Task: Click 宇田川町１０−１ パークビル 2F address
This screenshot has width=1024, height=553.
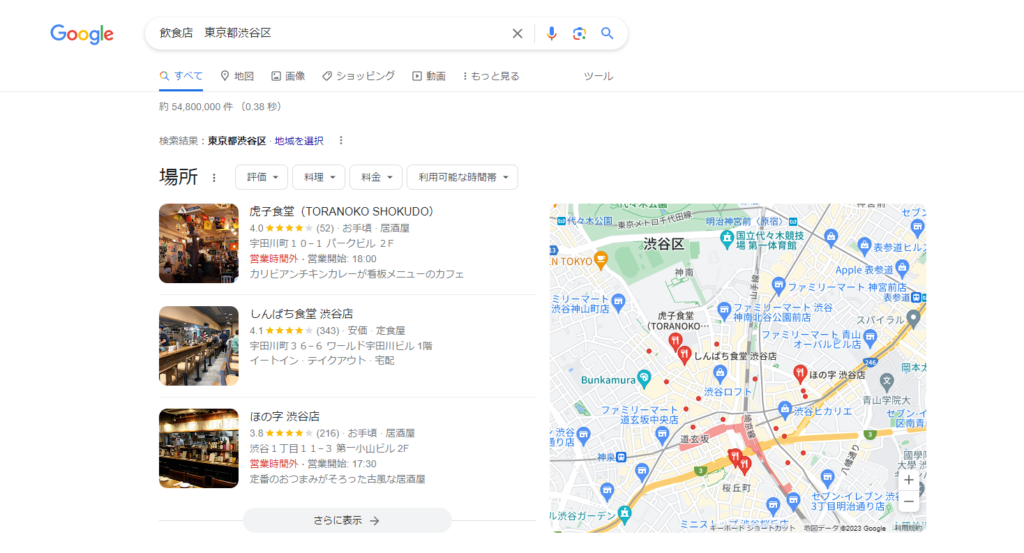Action: click(322, 244)
